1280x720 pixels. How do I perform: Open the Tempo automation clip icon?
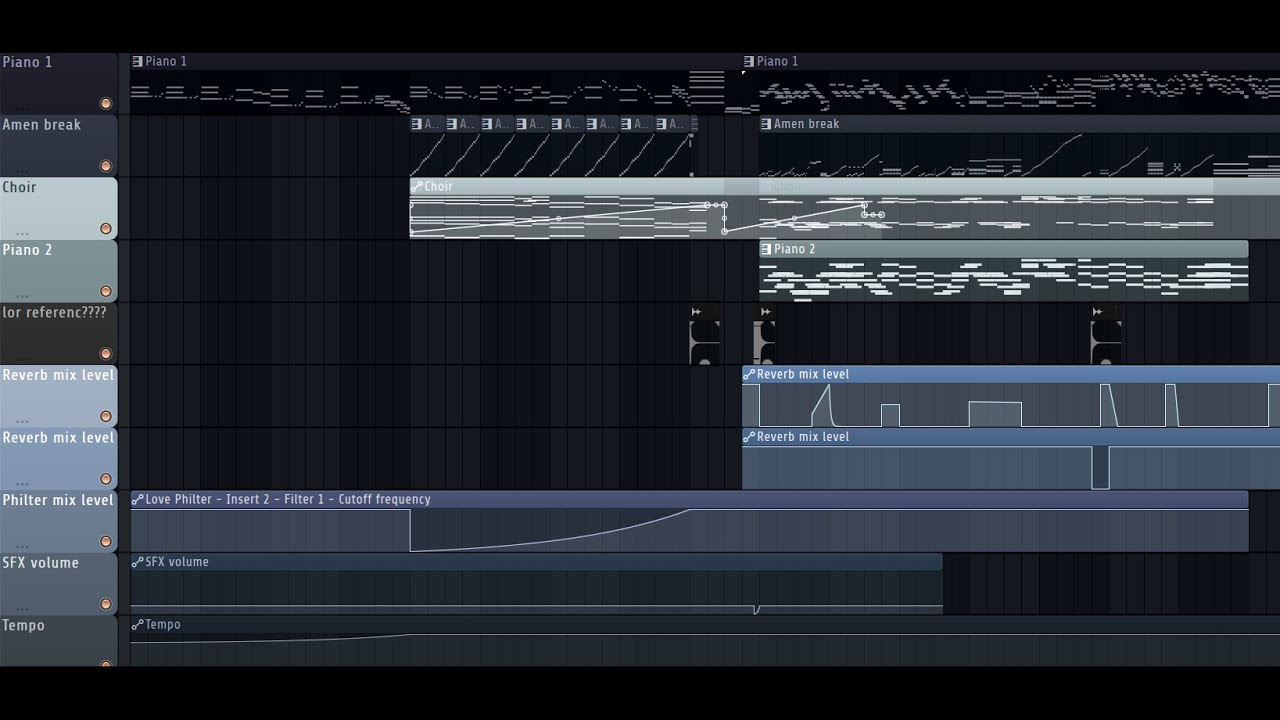(x=137, y=625)
